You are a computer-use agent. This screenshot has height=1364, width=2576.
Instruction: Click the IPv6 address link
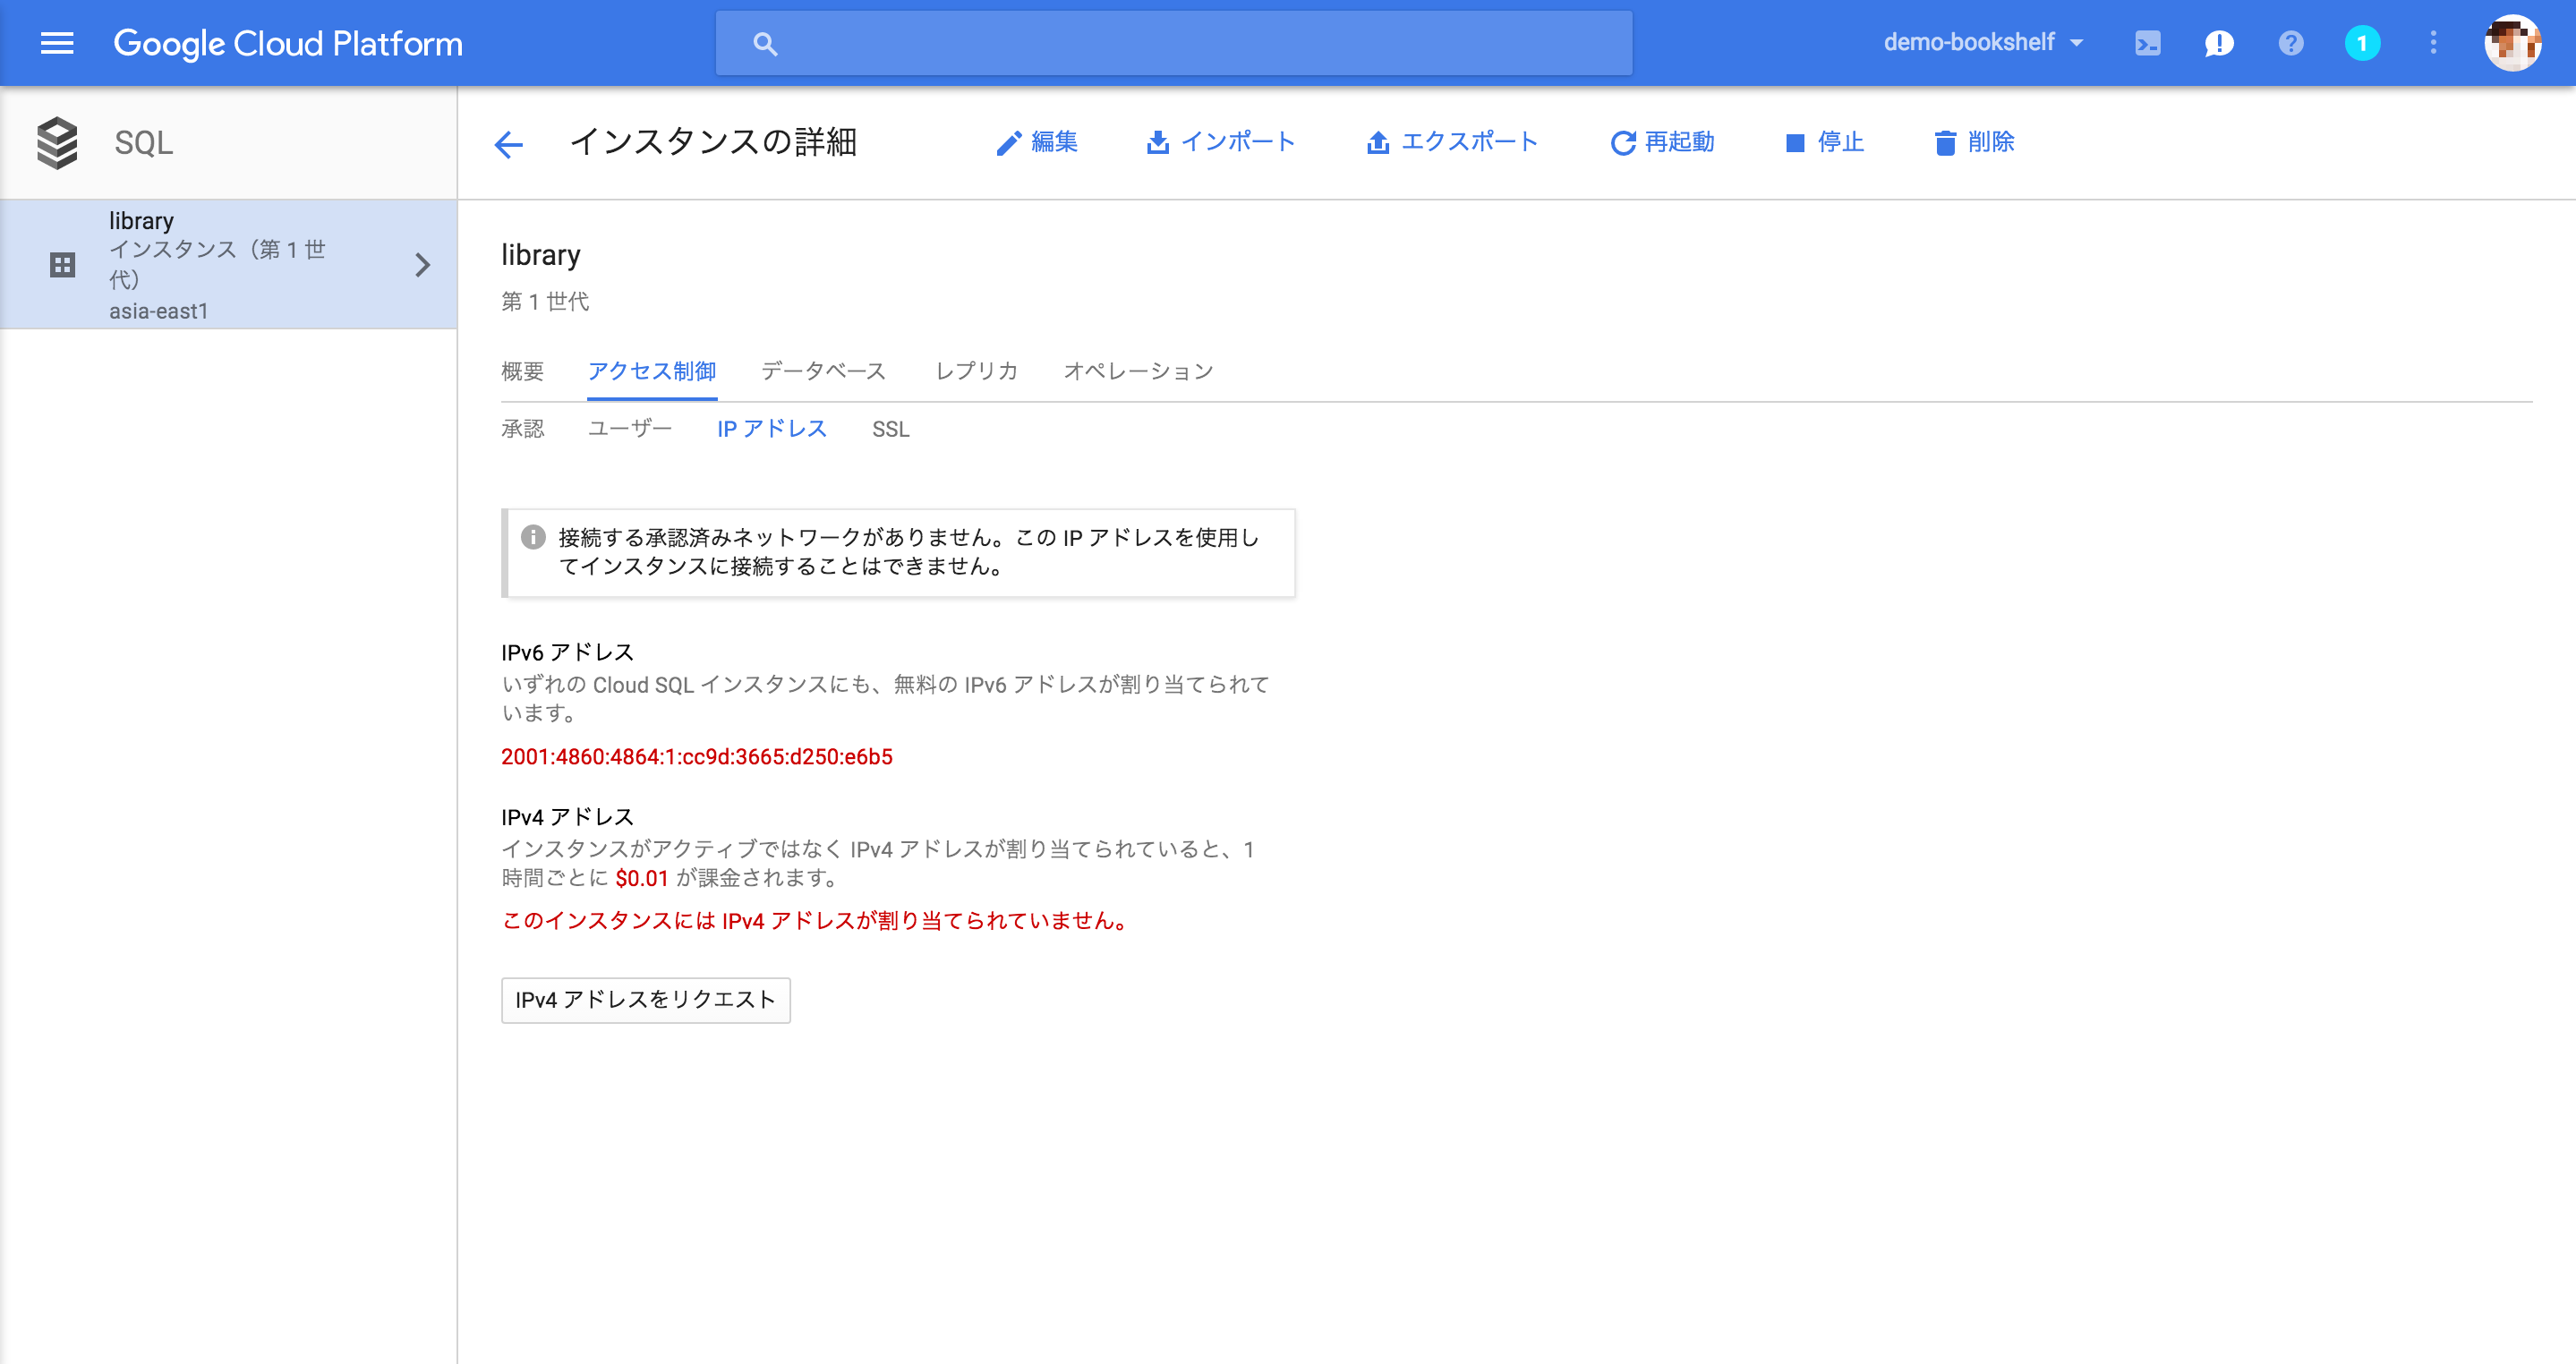[x=697, y=757]
